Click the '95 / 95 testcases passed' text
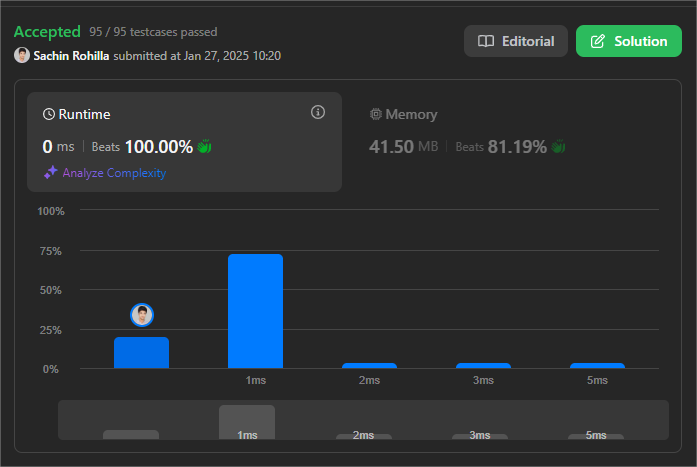 (153, 32)
